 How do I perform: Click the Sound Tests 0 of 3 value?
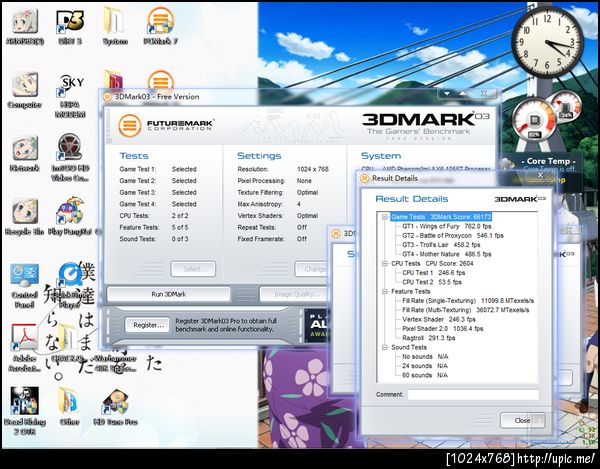[180, 239]
